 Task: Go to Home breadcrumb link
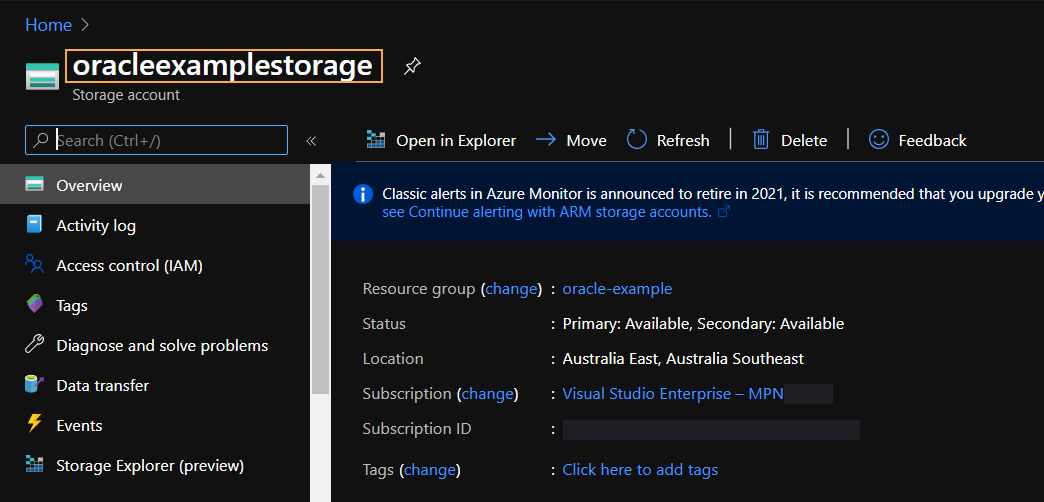[49, 25]
